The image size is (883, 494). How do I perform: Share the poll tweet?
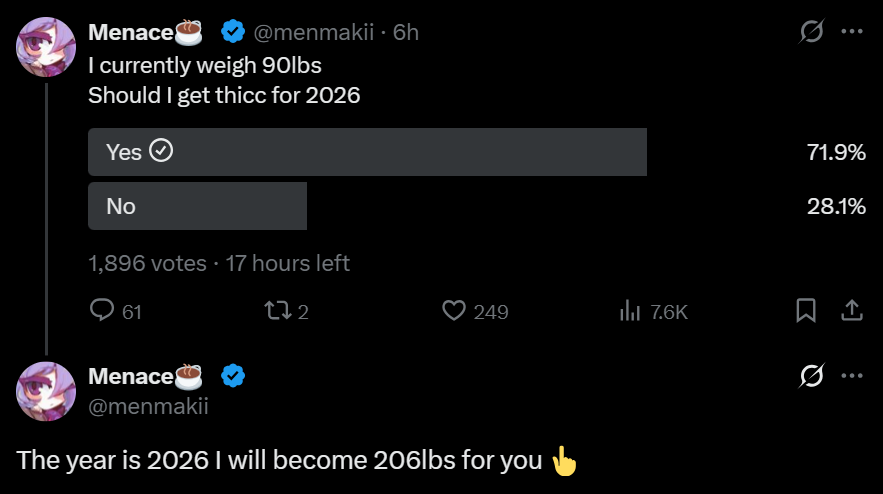[x=851, y=311]
